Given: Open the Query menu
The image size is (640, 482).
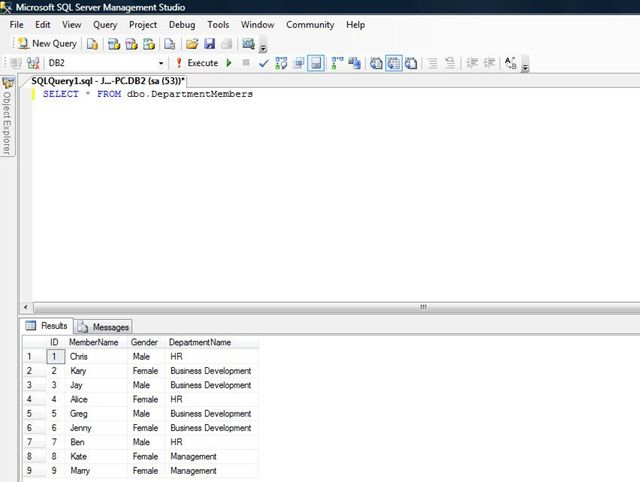Looking at the screenshot, I should 105,25.
